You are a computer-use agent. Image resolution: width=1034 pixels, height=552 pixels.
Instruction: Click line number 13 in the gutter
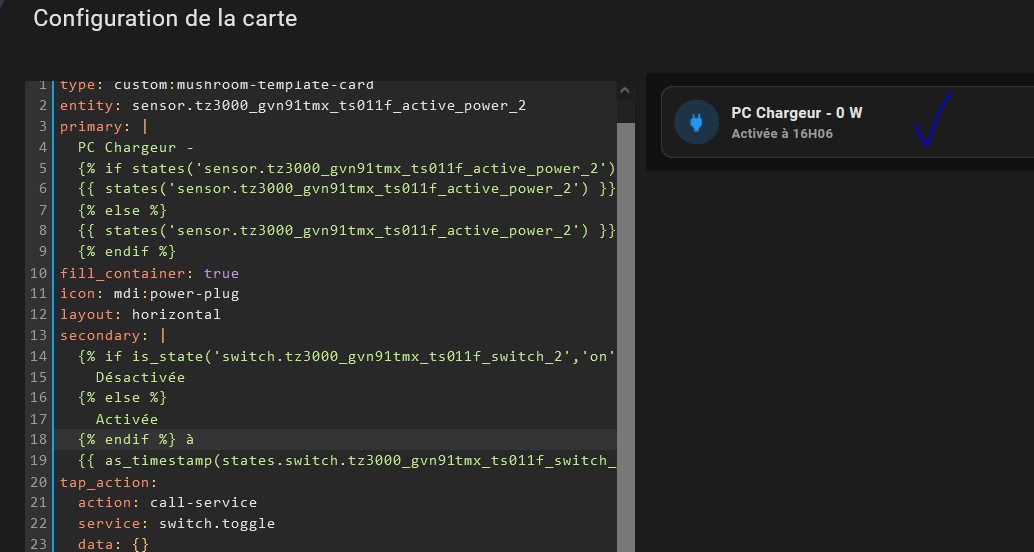(x=38, y=335)
